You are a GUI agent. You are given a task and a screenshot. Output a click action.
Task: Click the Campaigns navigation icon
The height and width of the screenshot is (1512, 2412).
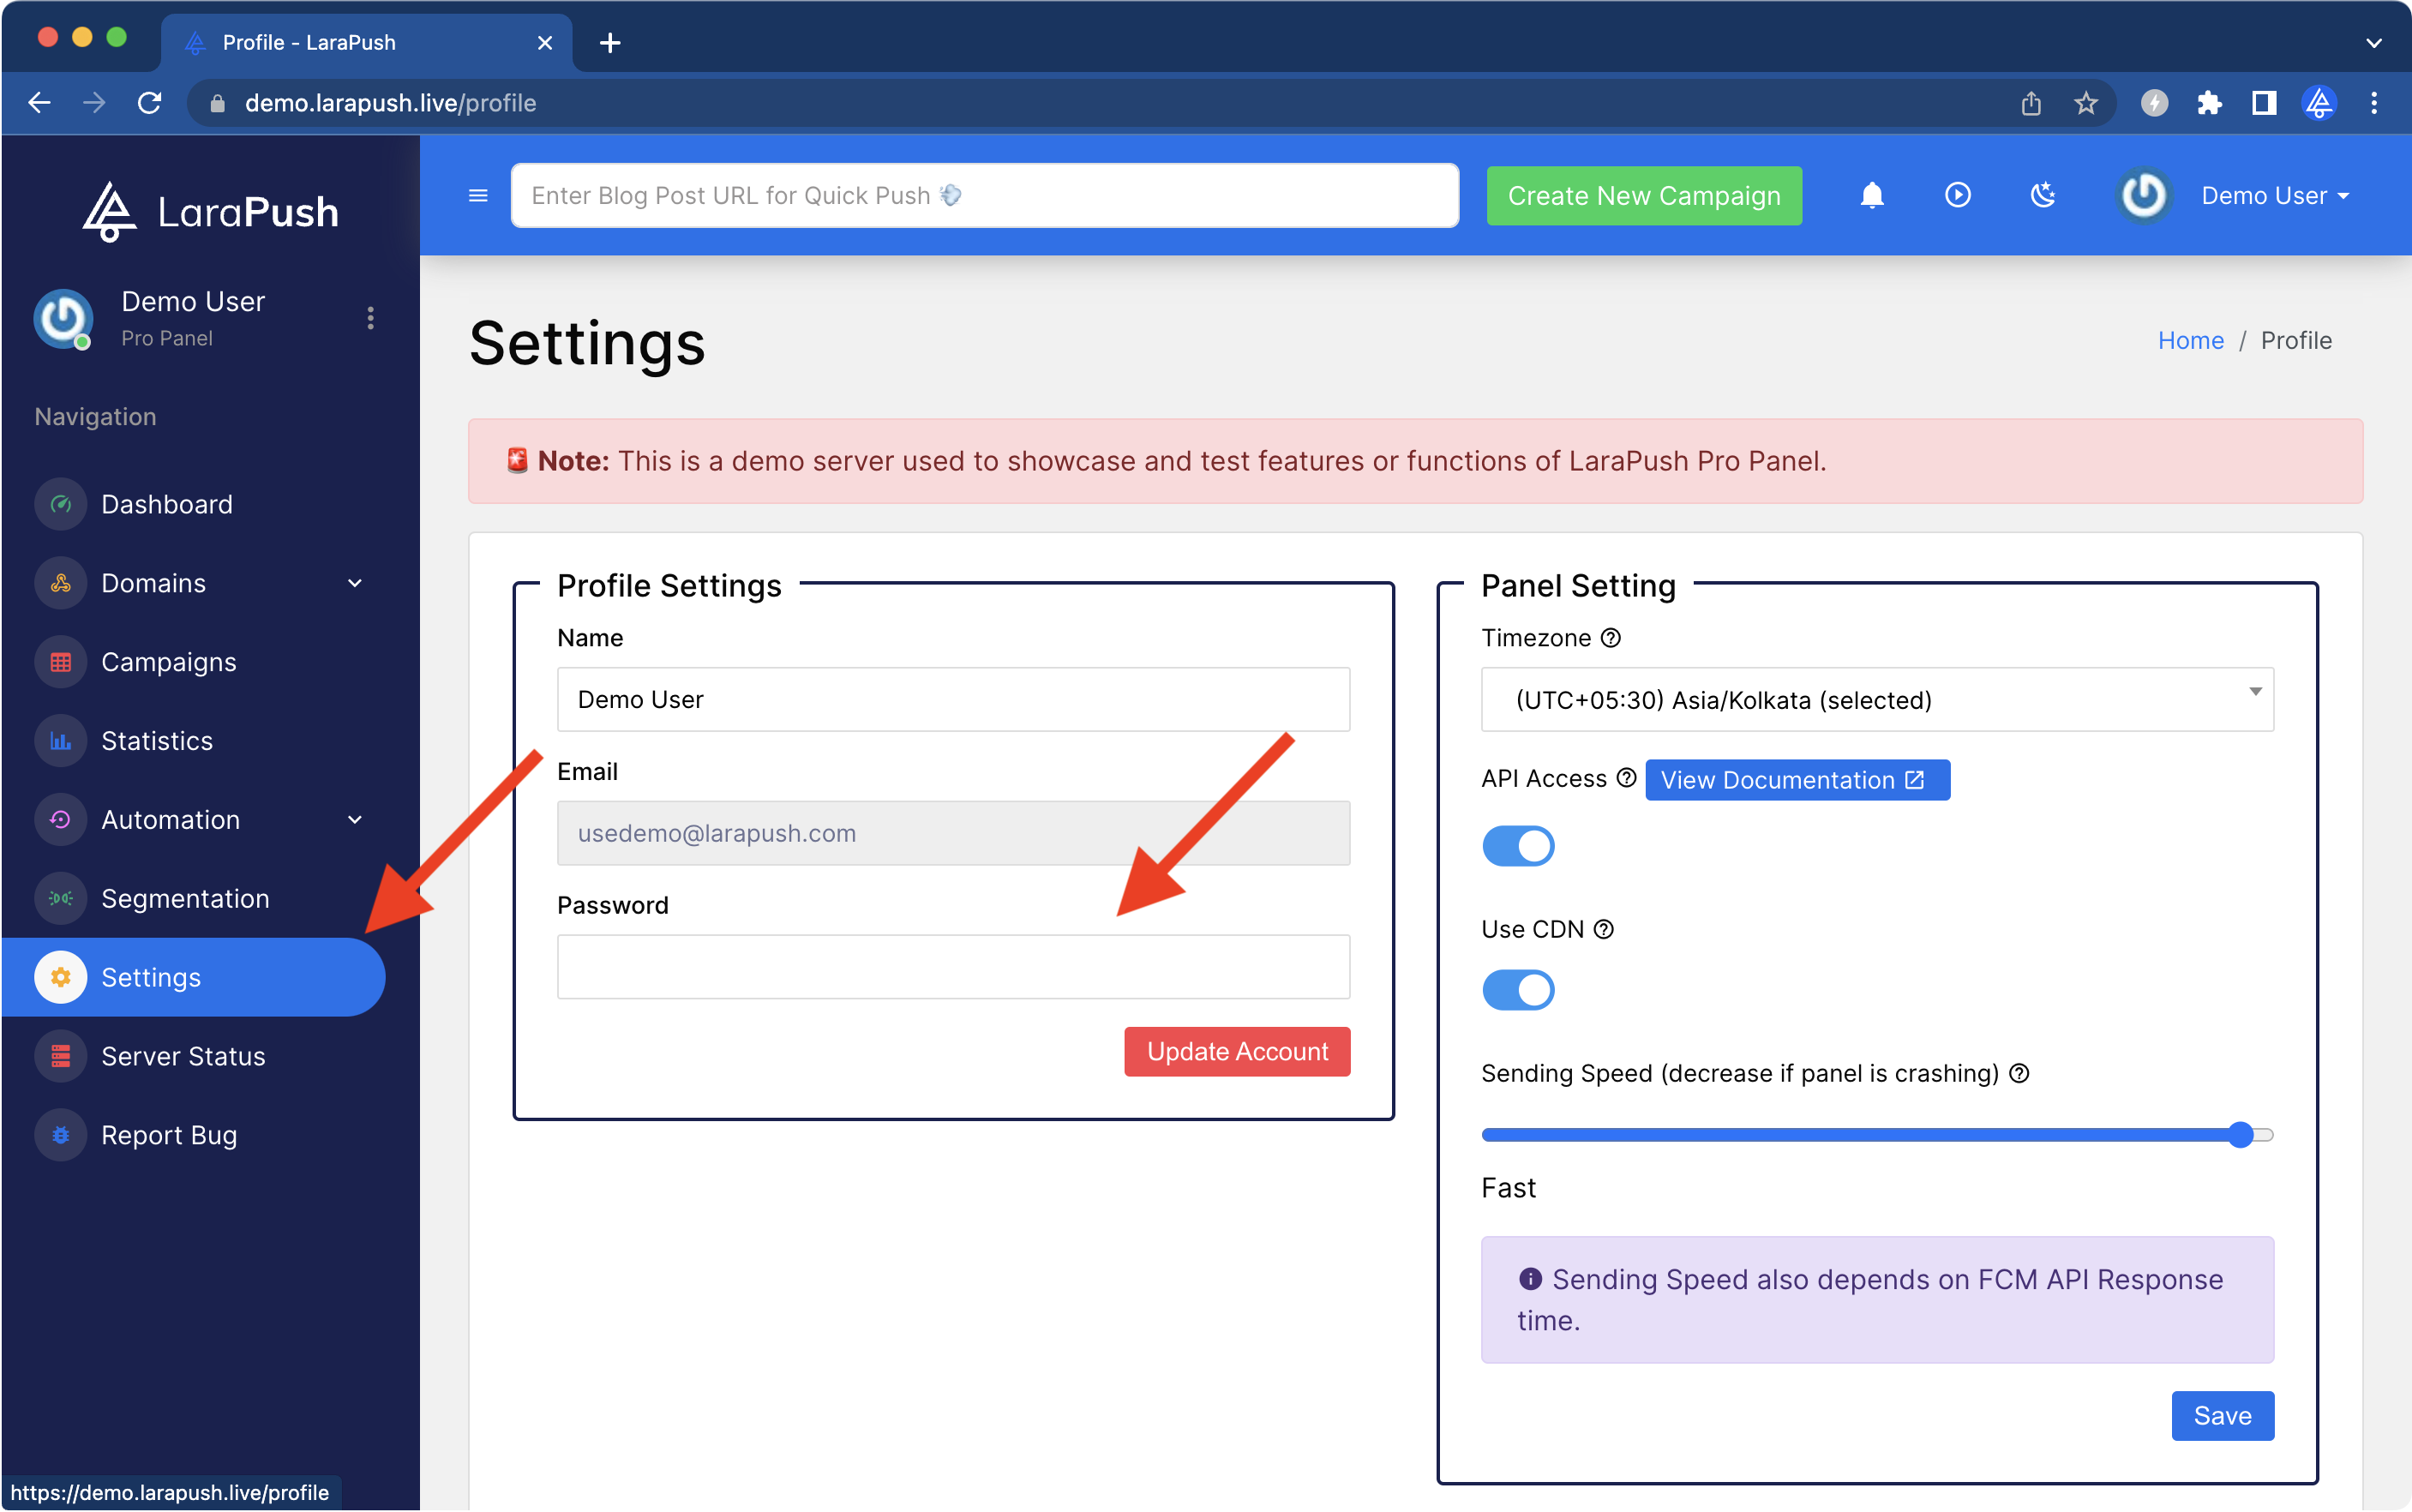tap(63, 662)
